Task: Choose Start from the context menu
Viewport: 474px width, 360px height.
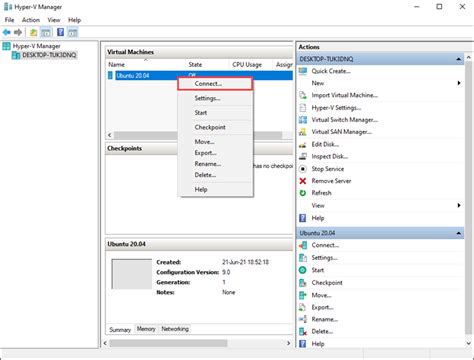Action: coord(215,113)
